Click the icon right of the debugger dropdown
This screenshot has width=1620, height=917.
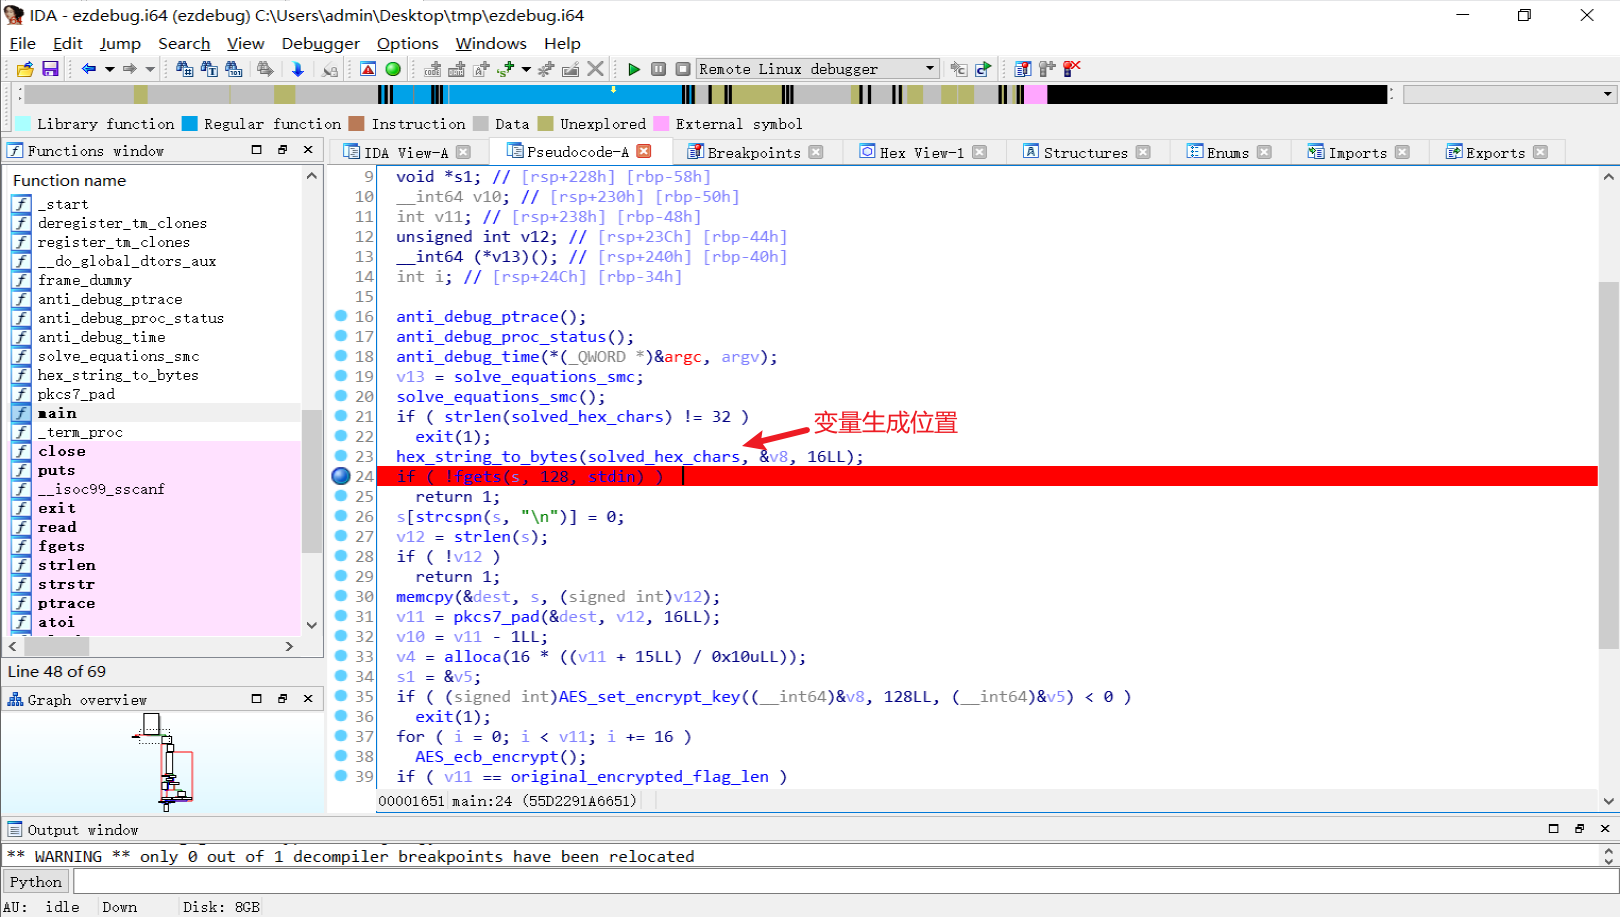pyautogui.click(x=958, y=69)
